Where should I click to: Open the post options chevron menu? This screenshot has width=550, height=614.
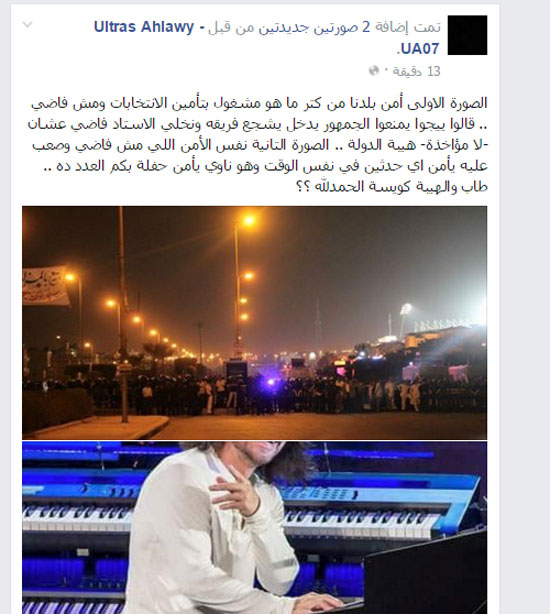pos(27,25)
